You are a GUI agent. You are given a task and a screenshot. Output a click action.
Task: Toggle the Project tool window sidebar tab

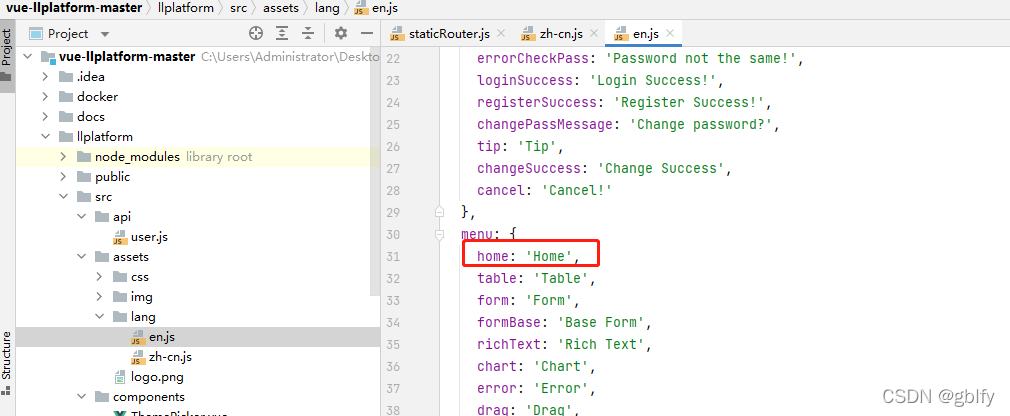(7, 56)
